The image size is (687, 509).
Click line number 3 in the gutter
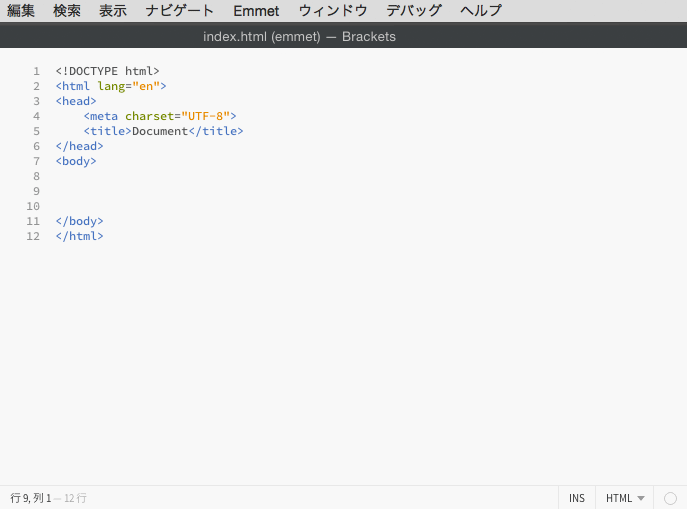(x=36, y=101)
